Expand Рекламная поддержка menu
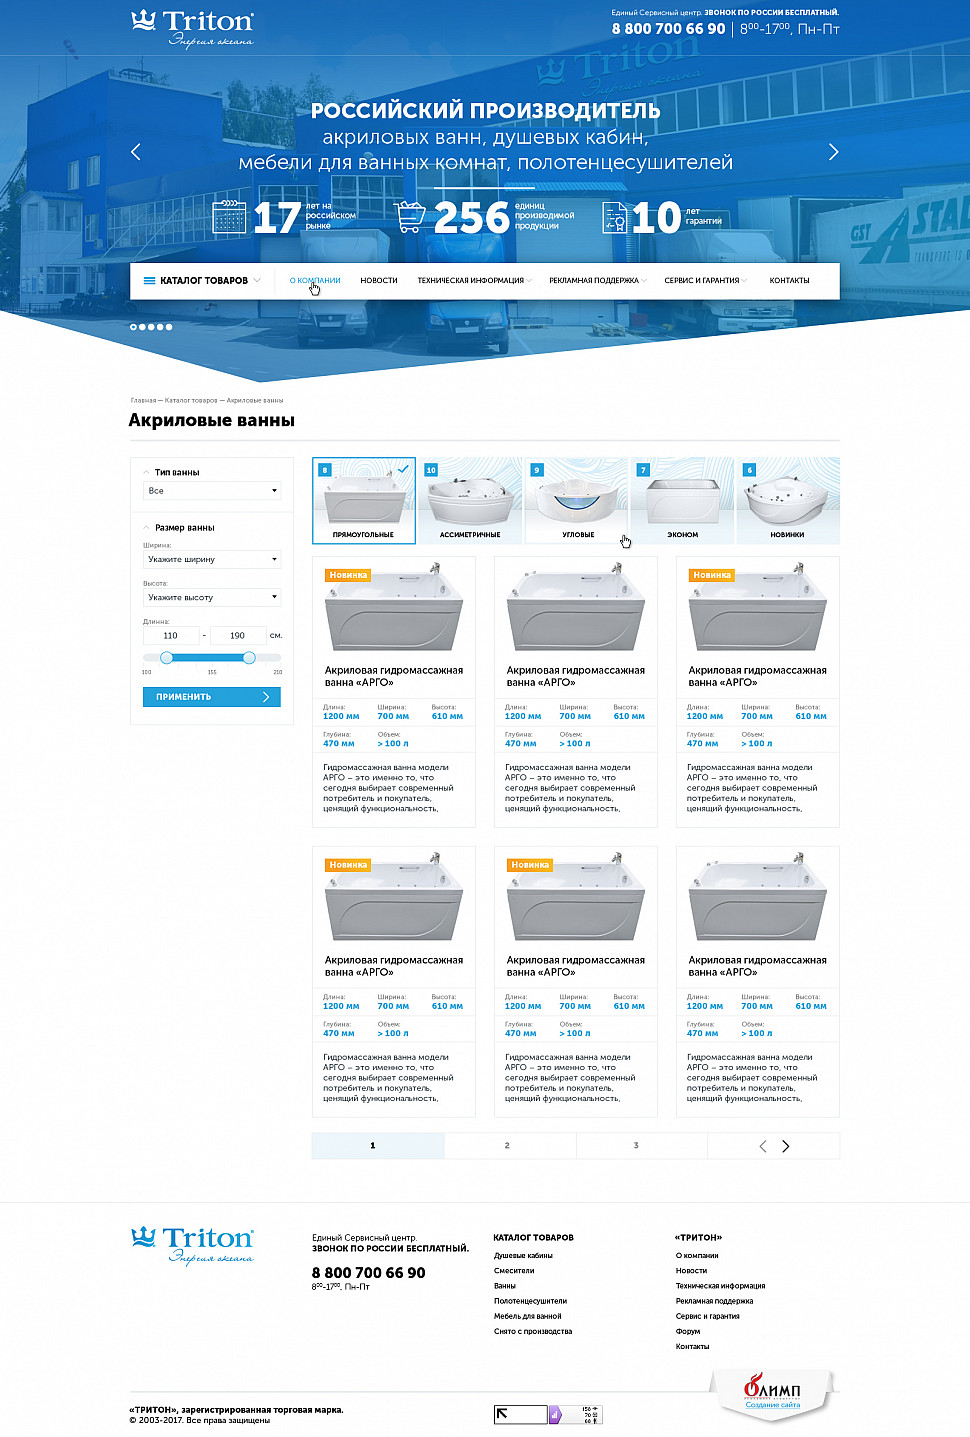This screenshot has height=1437, width=970. pyautogui.click(x=597, y=281)
